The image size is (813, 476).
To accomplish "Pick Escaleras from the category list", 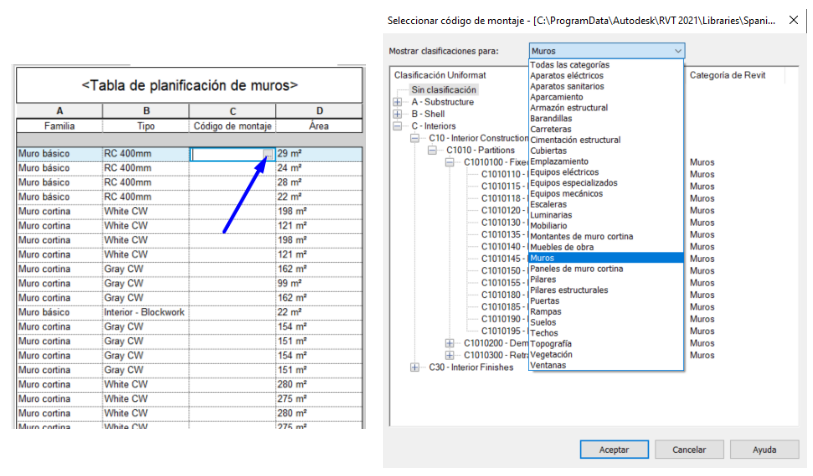I will pyautogui.click(x=606, y=204).
